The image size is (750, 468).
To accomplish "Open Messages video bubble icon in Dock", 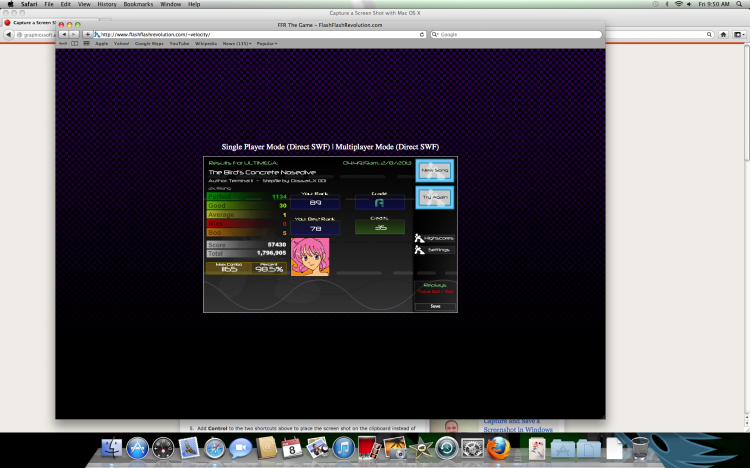I will 240,448.
